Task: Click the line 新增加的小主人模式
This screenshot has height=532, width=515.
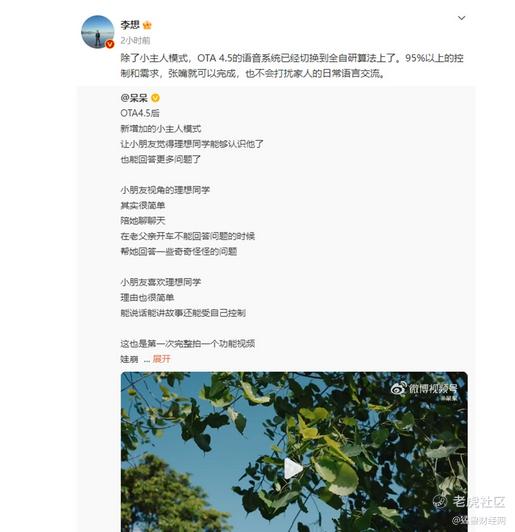Action: 161,129
